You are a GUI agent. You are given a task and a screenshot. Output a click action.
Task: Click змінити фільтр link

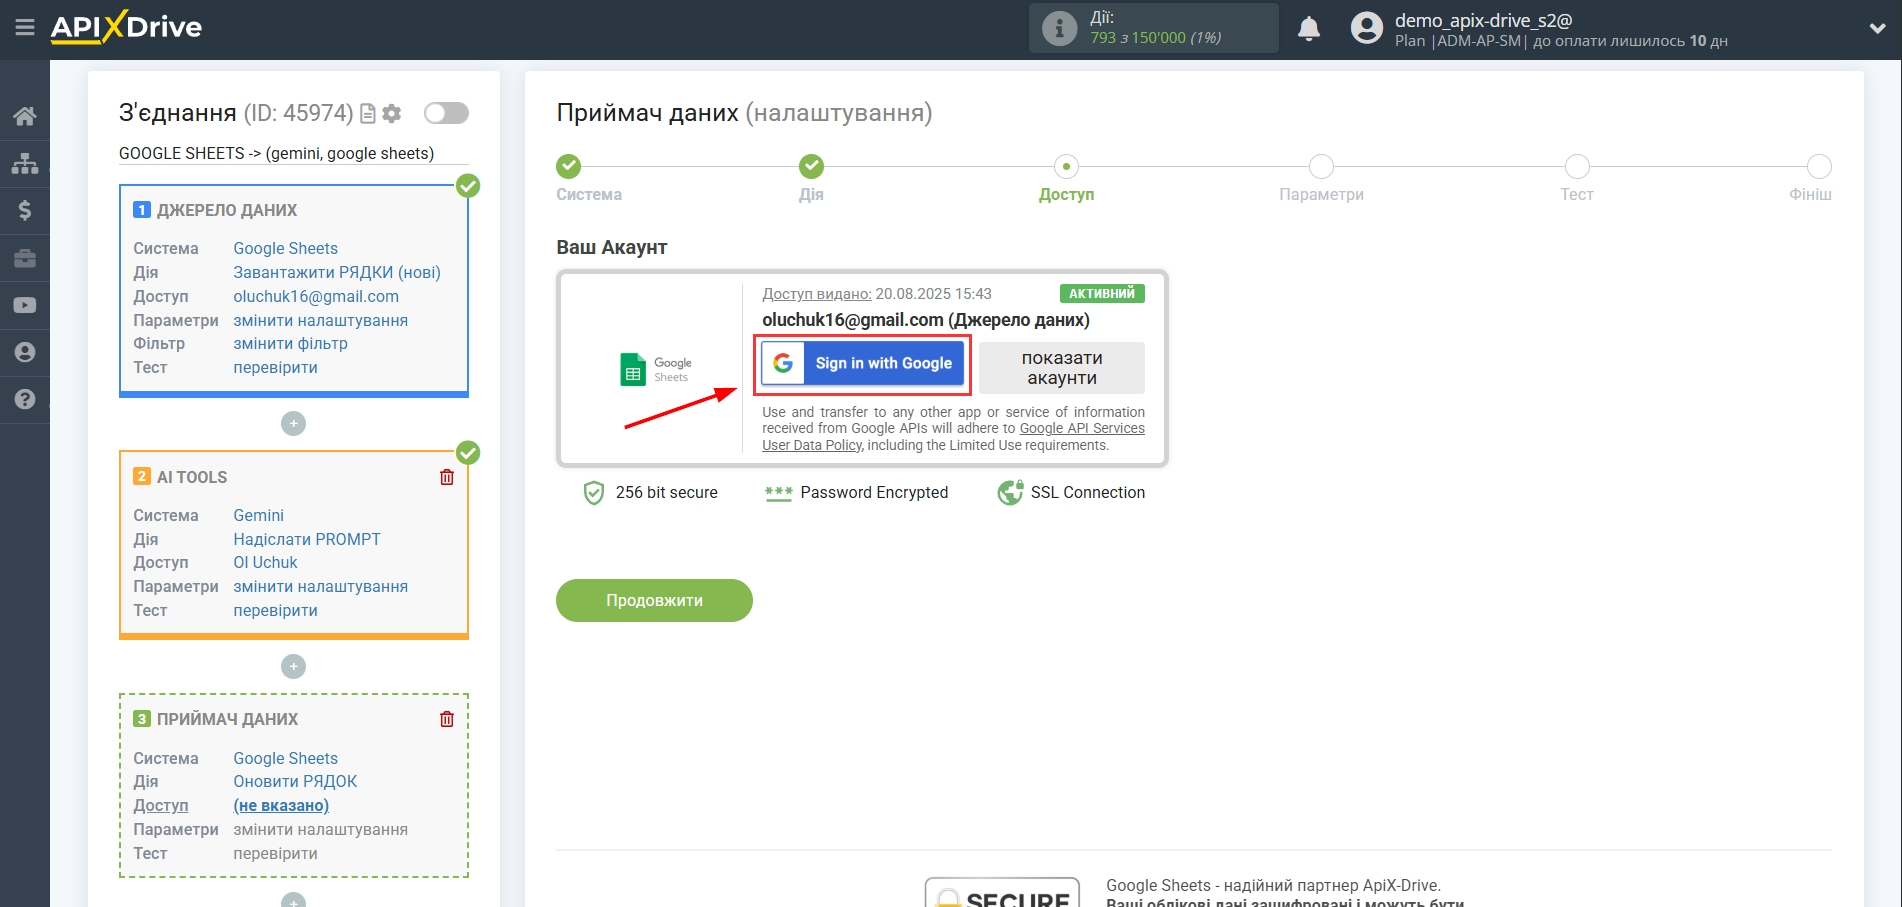click(x=290, y=343)
